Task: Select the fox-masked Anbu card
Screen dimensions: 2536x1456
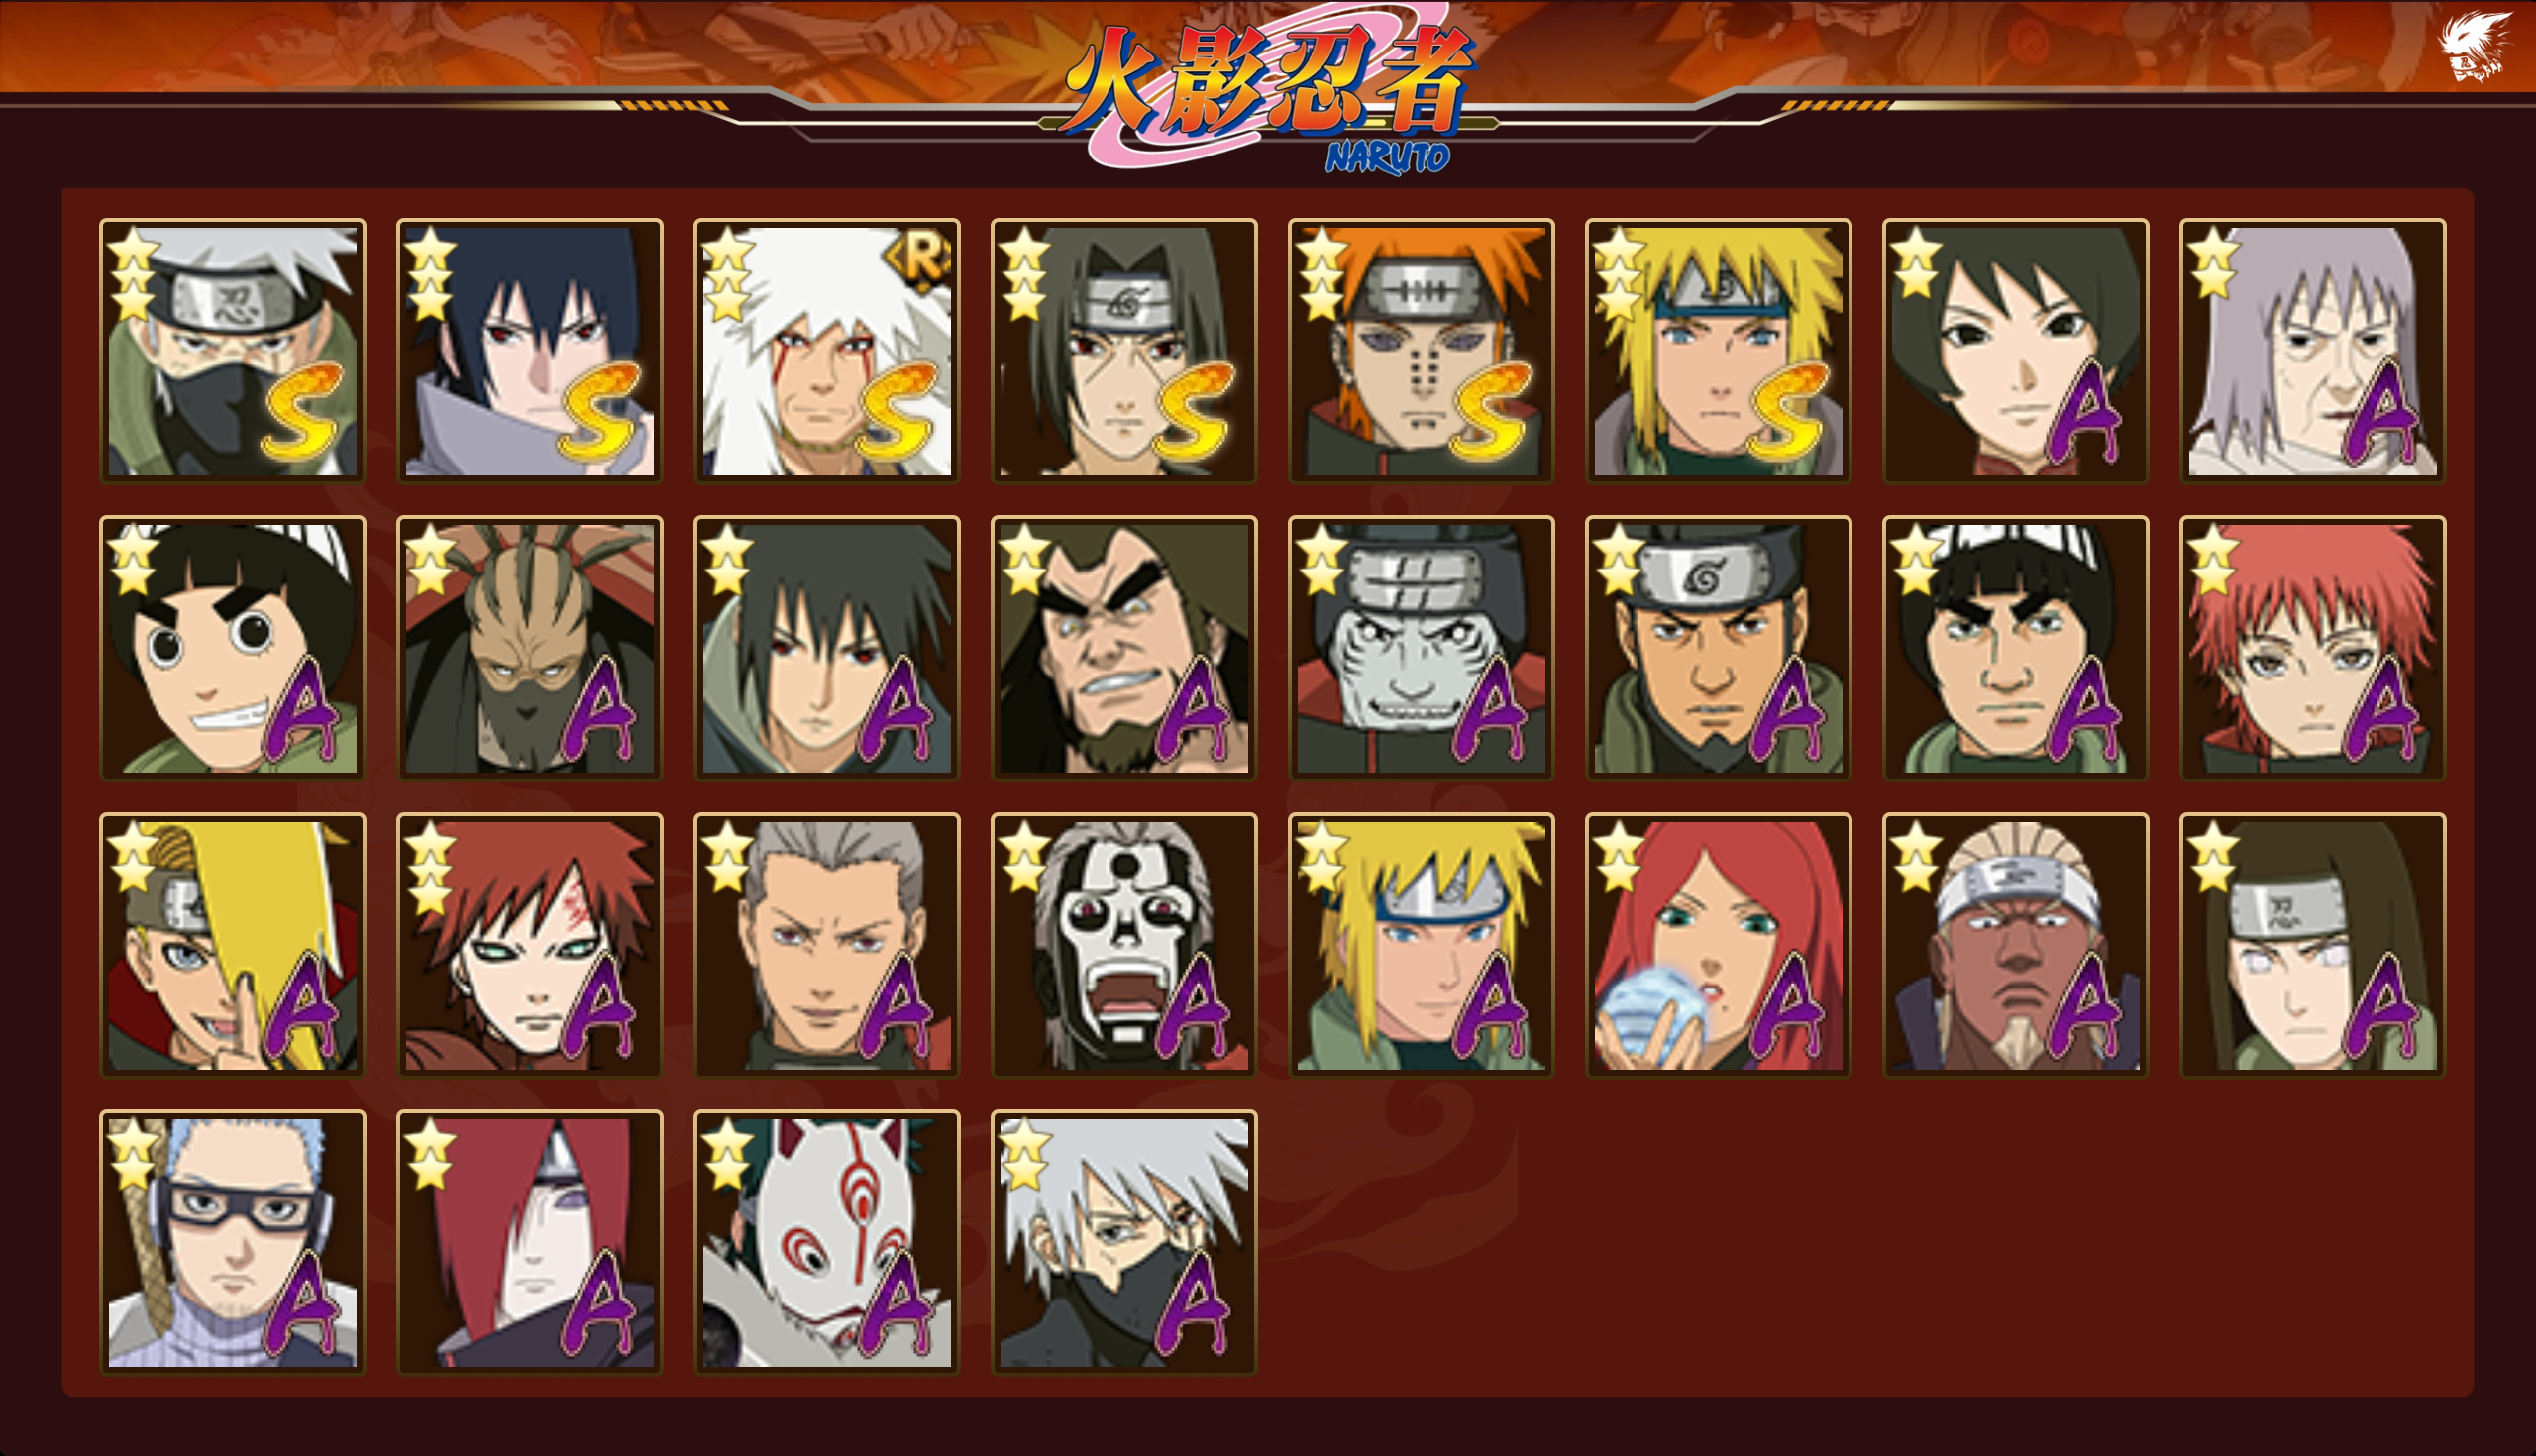Action: coord(827,1242)
